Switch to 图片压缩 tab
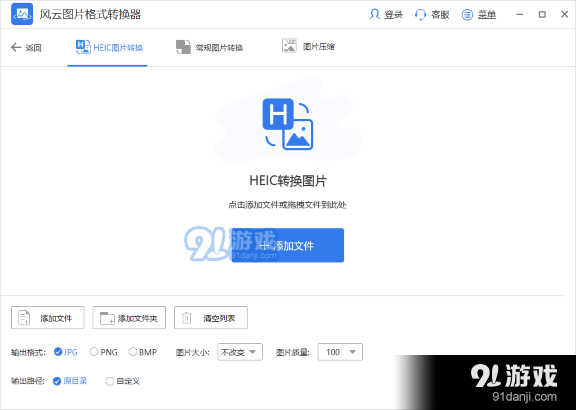Screen dimensions: 576x410 308,47
